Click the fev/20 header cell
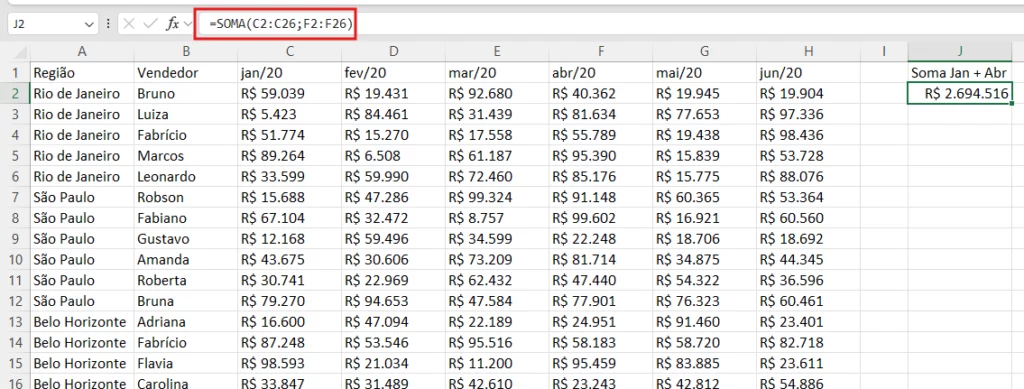 (393, 72)
